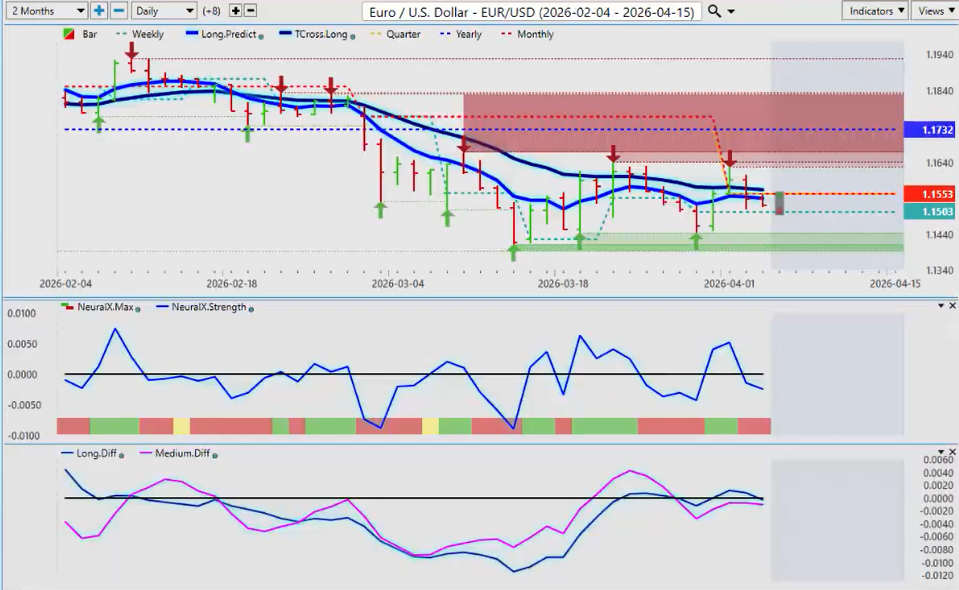Expand the arrow next to search icon
The width and height of the screenshot is (959, 590).
coord(732,11)
